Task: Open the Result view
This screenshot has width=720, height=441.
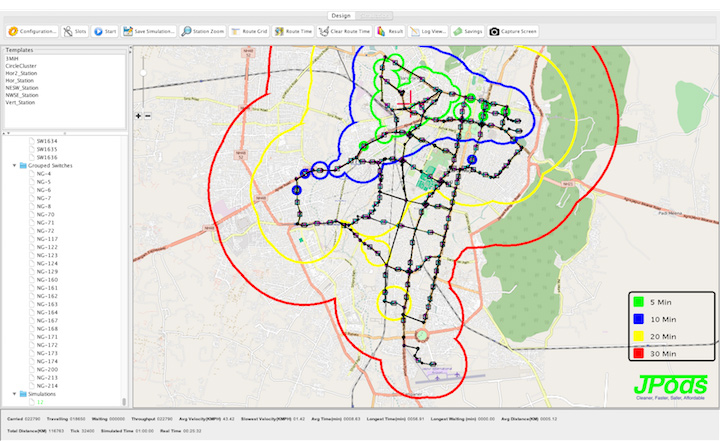Action: click(x=391, y=31)
